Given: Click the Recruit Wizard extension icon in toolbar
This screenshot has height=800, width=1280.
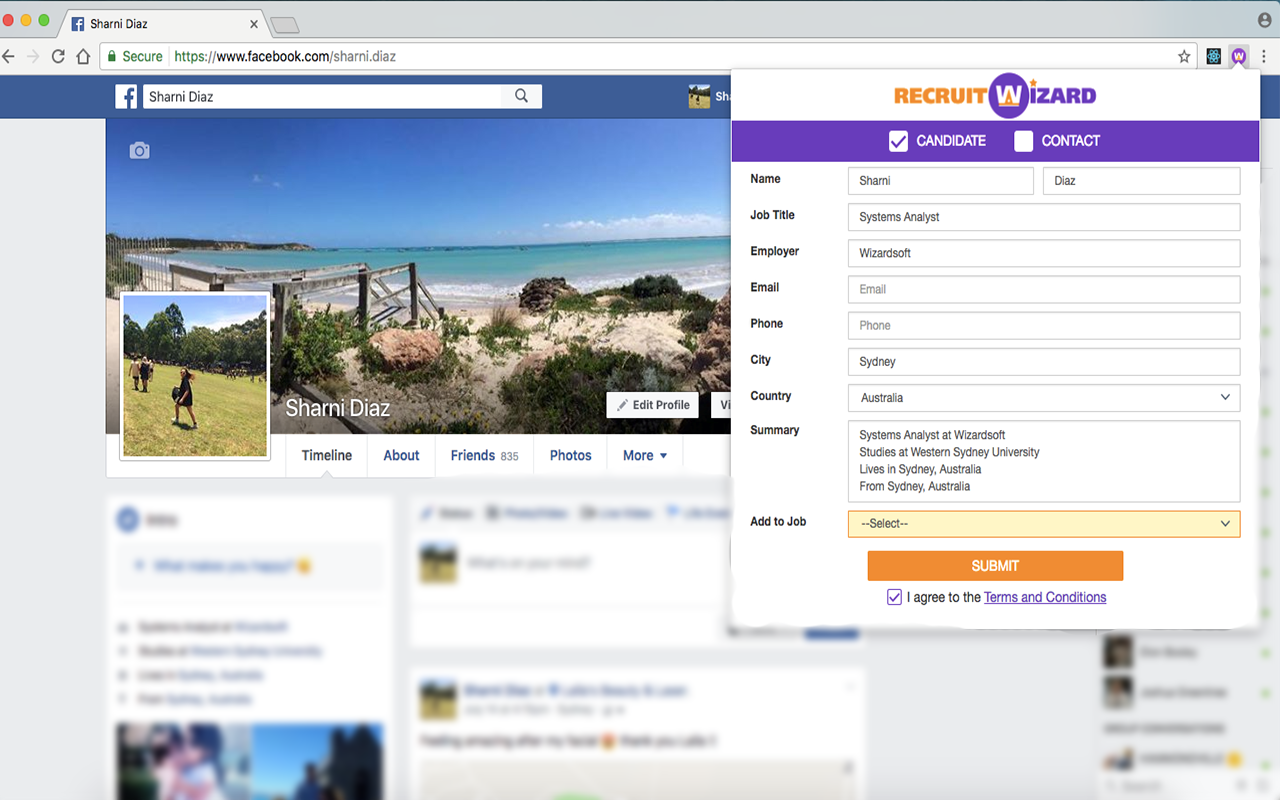Looking at the screenshot, I should click(x=1239, y=57).
